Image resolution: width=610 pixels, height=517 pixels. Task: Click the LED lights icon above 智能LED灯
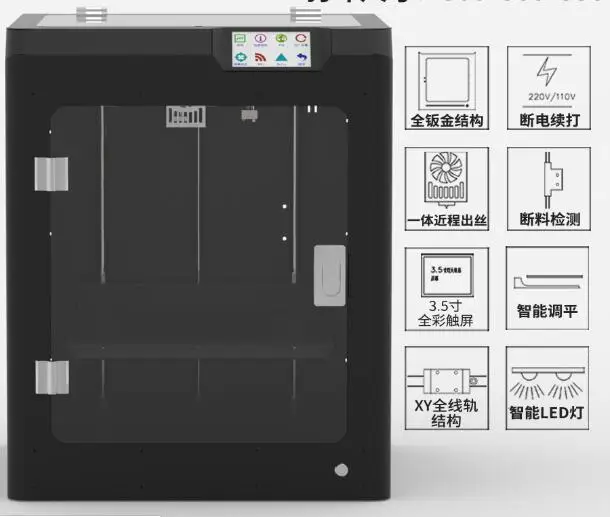(x=548, y=383)
